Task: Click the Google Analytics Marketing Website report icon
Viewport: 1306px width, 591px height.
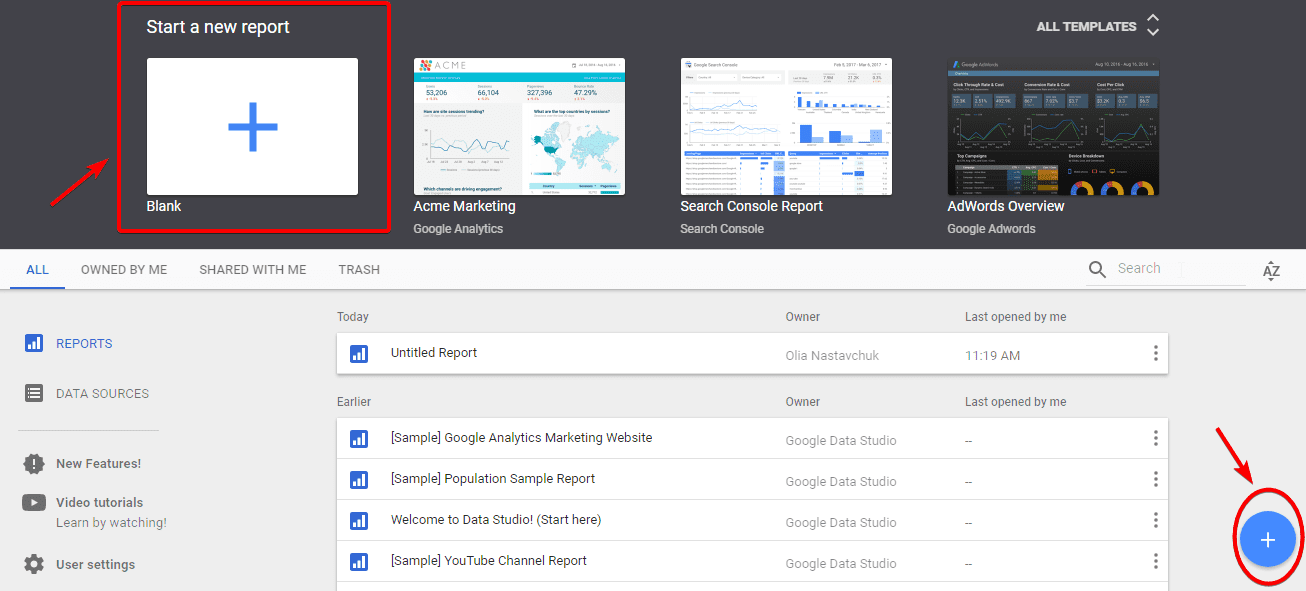Action: pyautogui.click(x=359, y=439)
